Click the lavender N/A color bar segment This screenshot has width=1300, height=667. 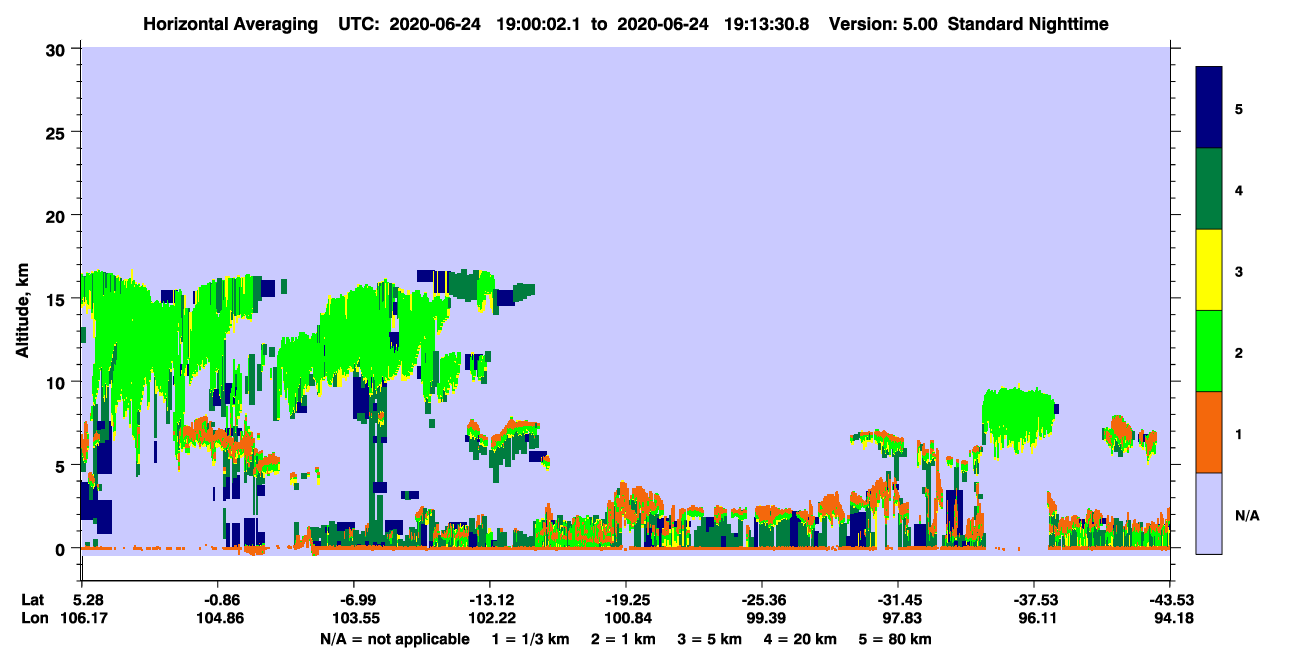click(1209, 513)
